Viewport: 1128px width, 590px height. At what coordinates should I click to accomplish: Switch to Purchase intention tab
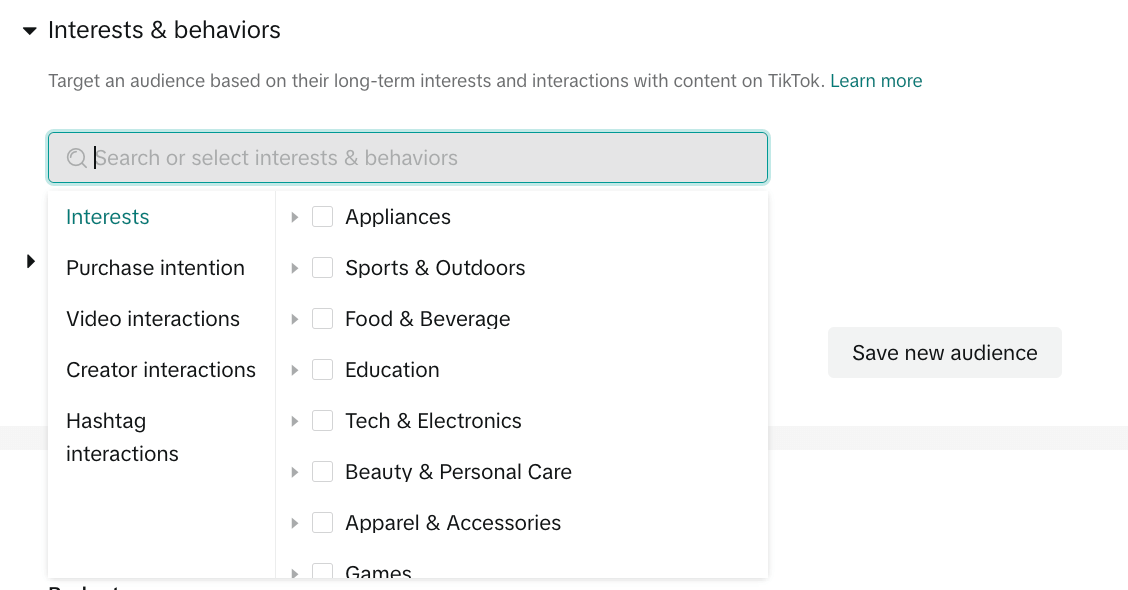[x=155, y=268]
